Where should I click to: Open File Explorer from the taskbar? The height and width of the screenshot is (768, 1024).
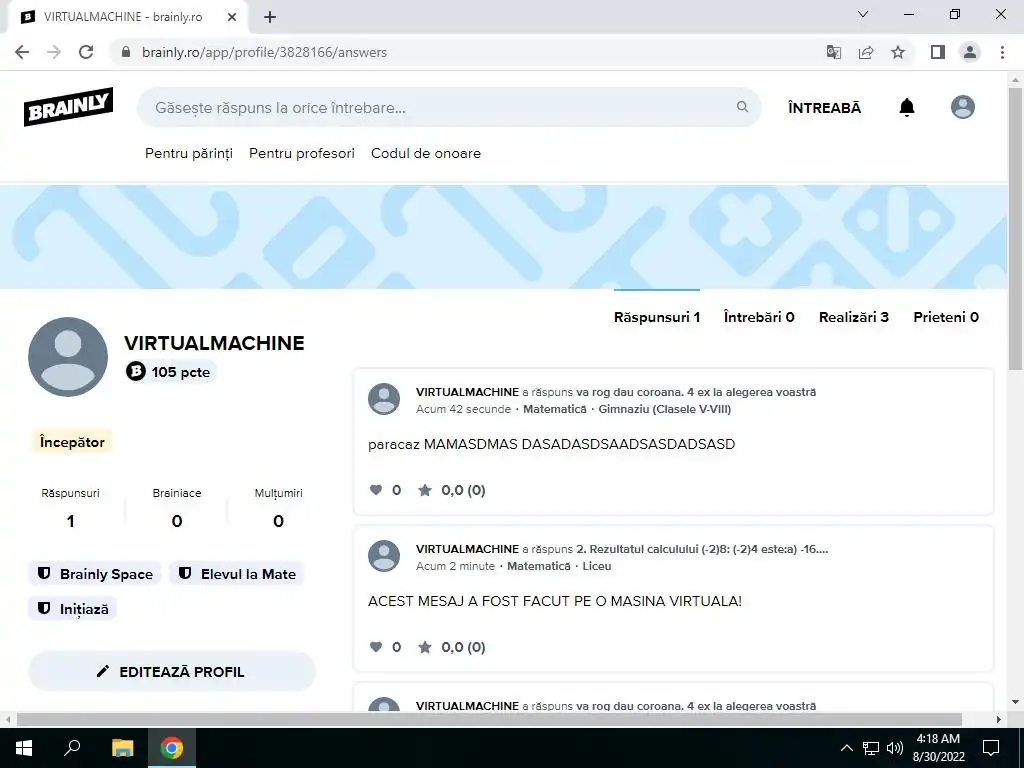point(122,748)
